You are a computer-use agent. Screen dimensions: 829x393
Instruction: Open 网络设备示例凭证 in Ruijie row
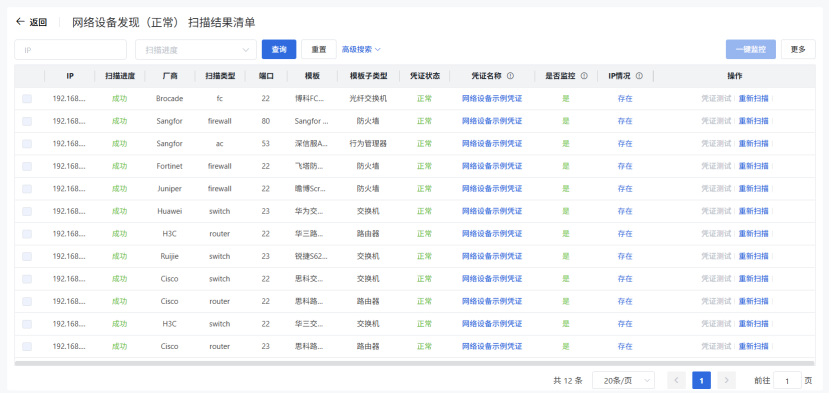pos(492,257)
